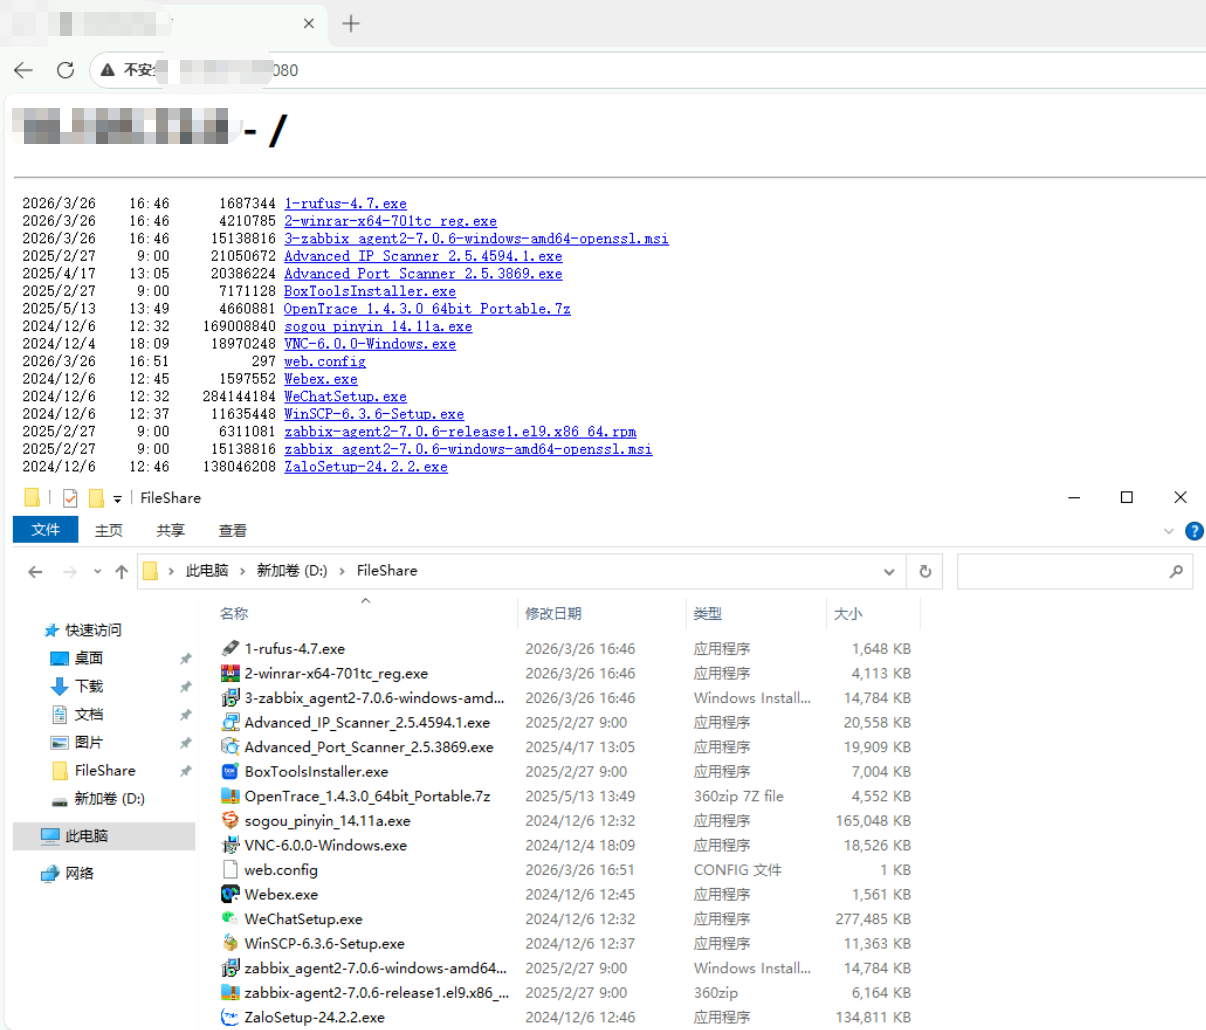The image size is (1206, 1030).
Task: Sort files by 大小 column
Action: (x=848, y=614)
